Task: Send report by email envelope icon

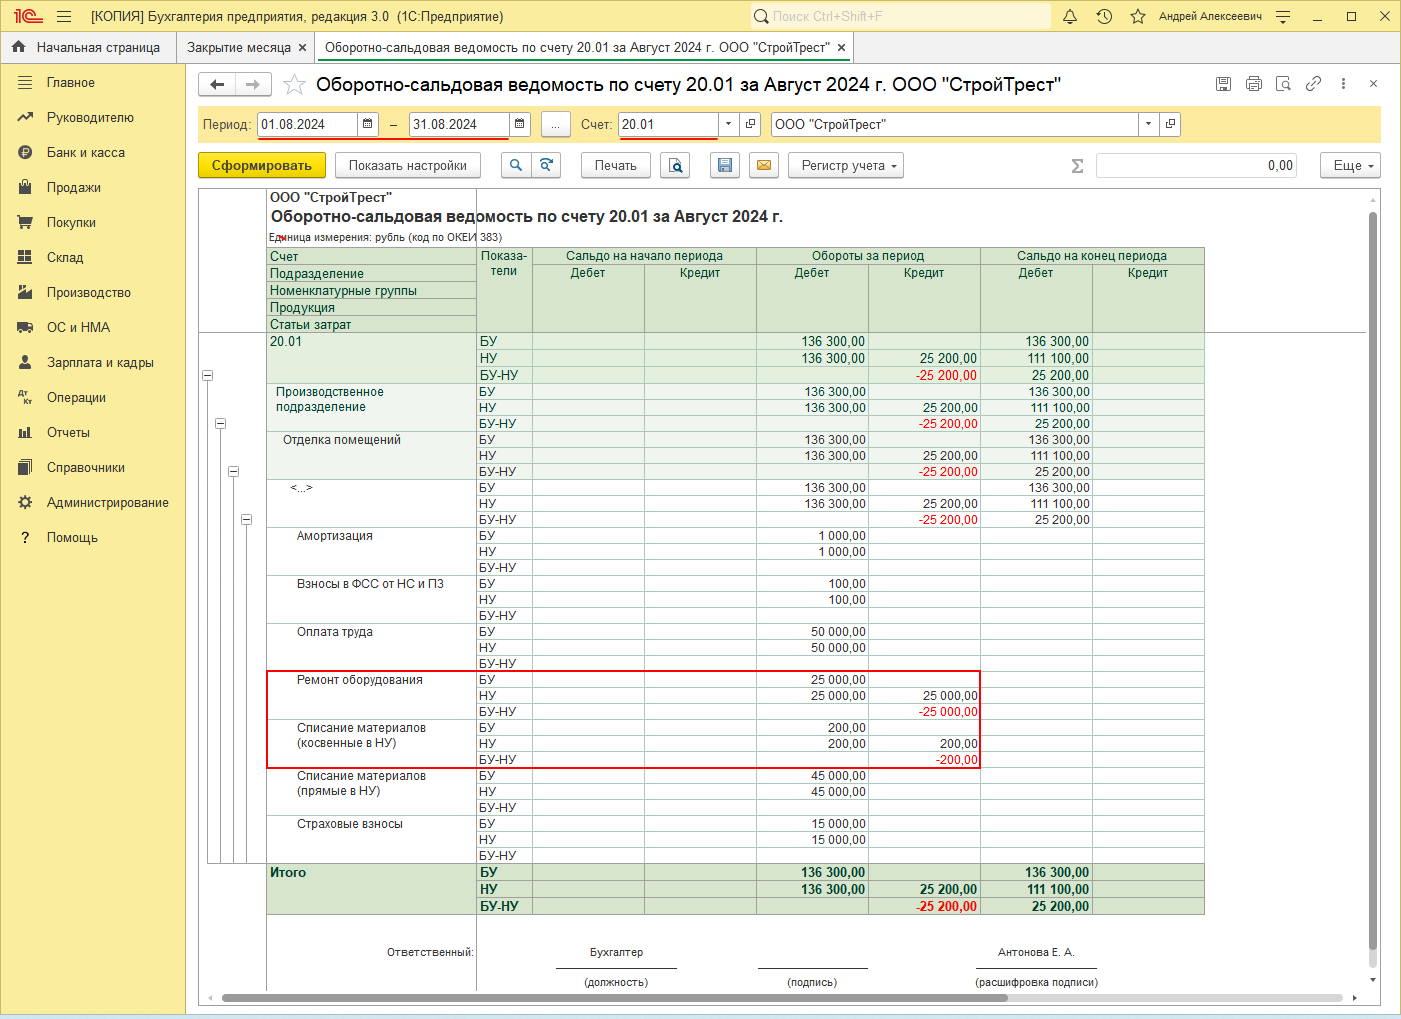Action: 764,165
